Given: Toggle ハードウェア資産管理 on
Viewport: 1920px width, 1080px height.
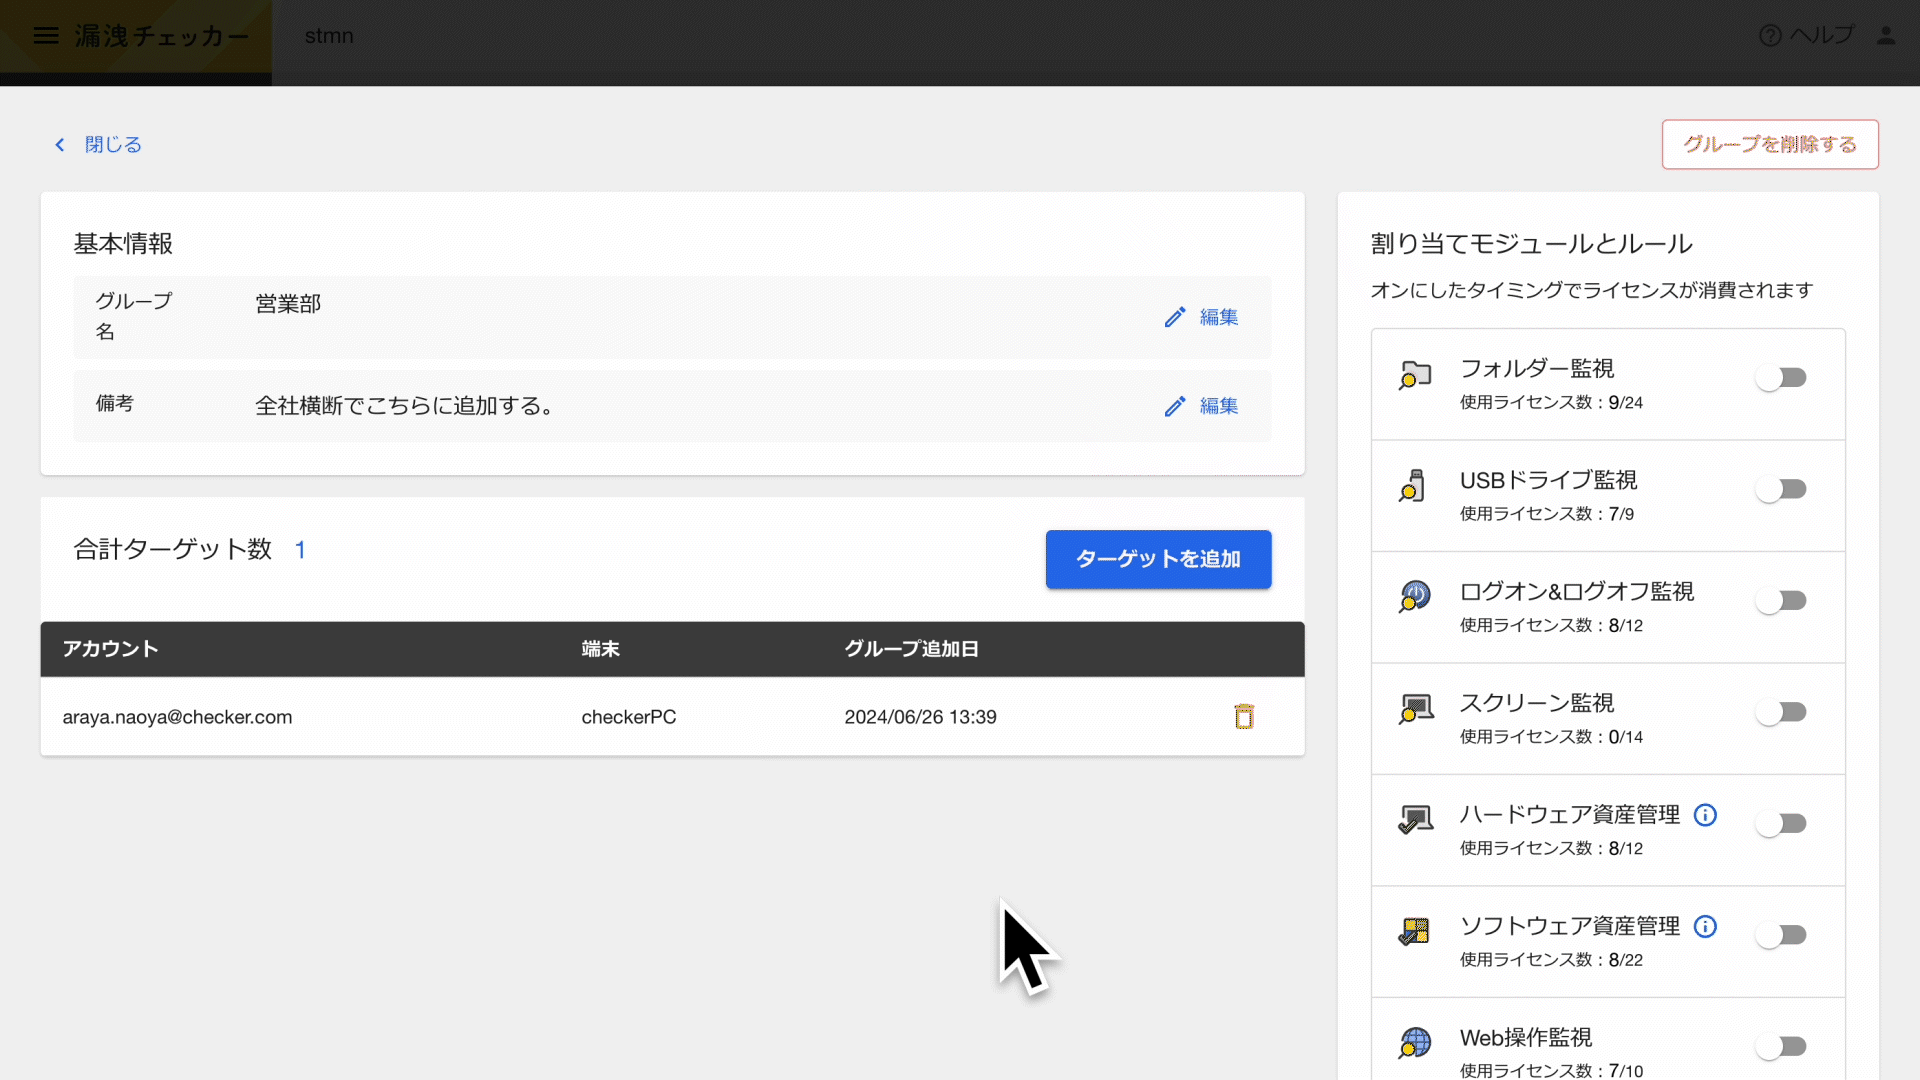Looking at the screenshot, I should [1781, 824].
